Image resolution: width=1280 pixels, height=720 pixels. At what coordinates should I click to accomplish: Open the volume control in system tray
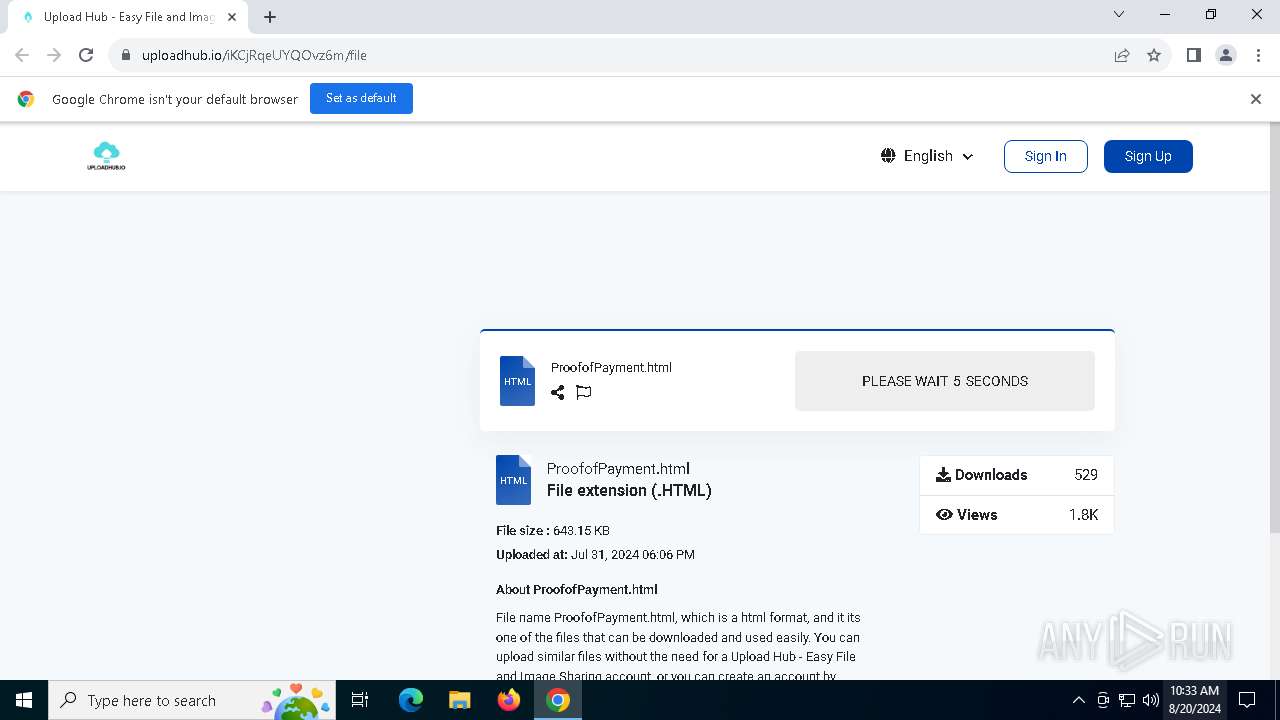tap(1151, 700)
